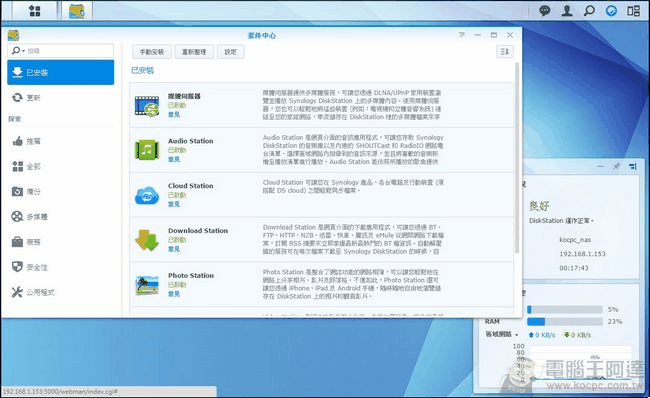The image size is (650, 398).
Task: Click IP address 192.168.1.153 in widget
Action: click(582, 254)
